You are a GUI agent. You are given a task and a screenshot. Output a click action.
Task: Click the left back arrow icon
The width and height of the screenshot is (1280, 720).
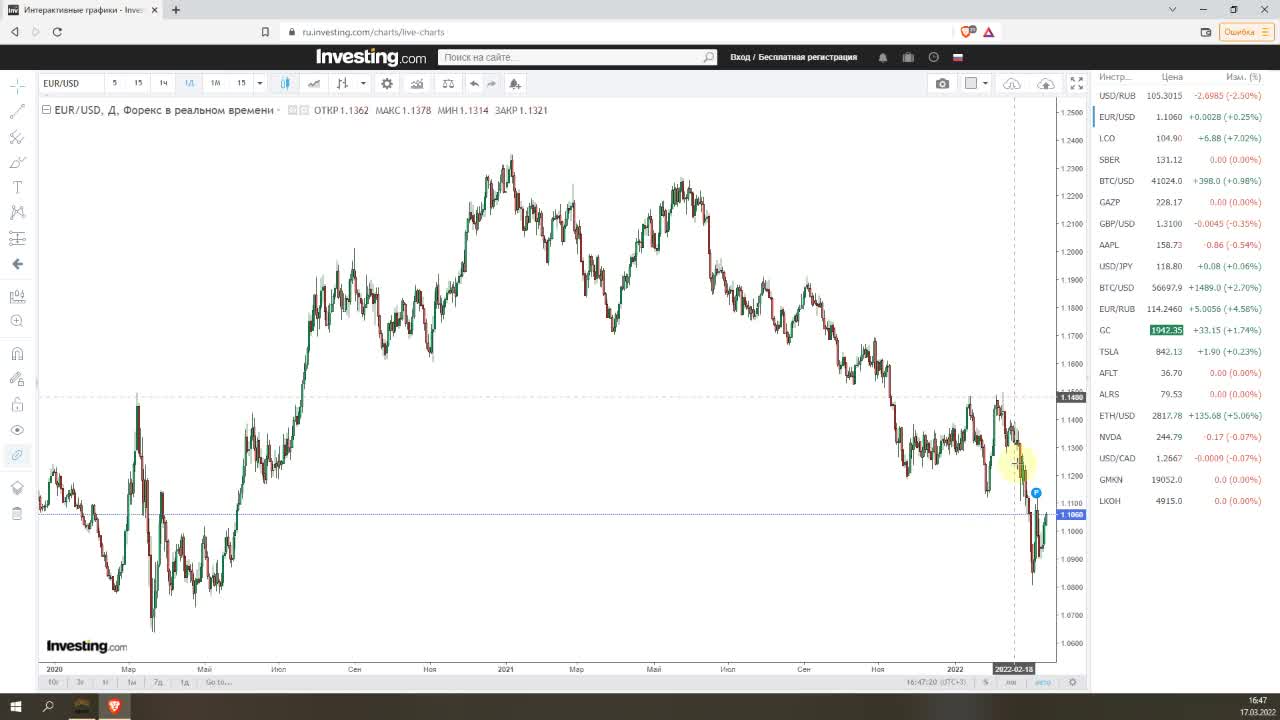[x=17, y=264]
